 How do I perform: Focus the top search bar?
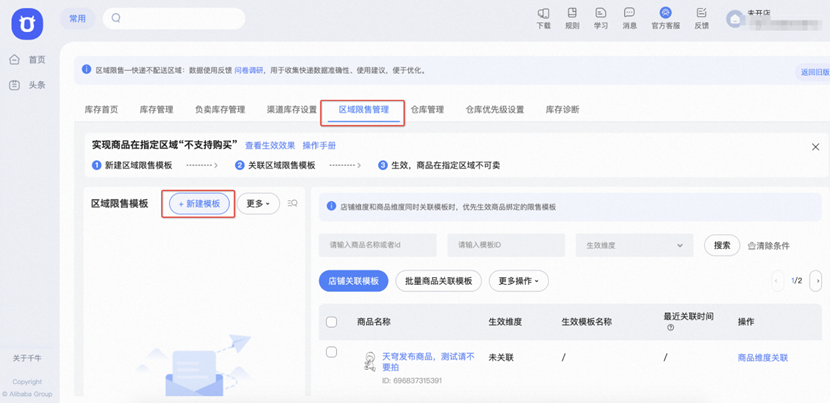coord(174,19)
